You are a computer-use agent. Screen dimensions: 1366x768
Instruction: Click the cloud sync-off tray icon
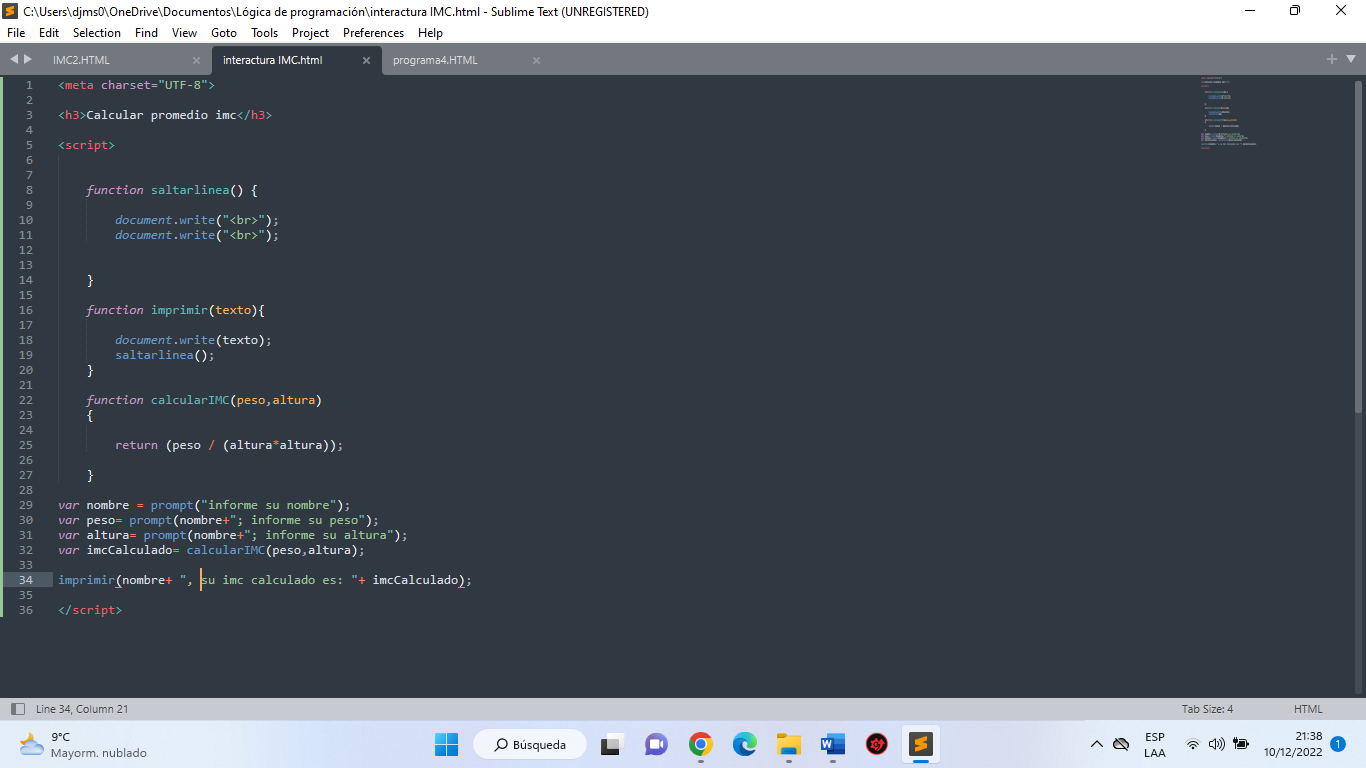tap(1121, 744)
